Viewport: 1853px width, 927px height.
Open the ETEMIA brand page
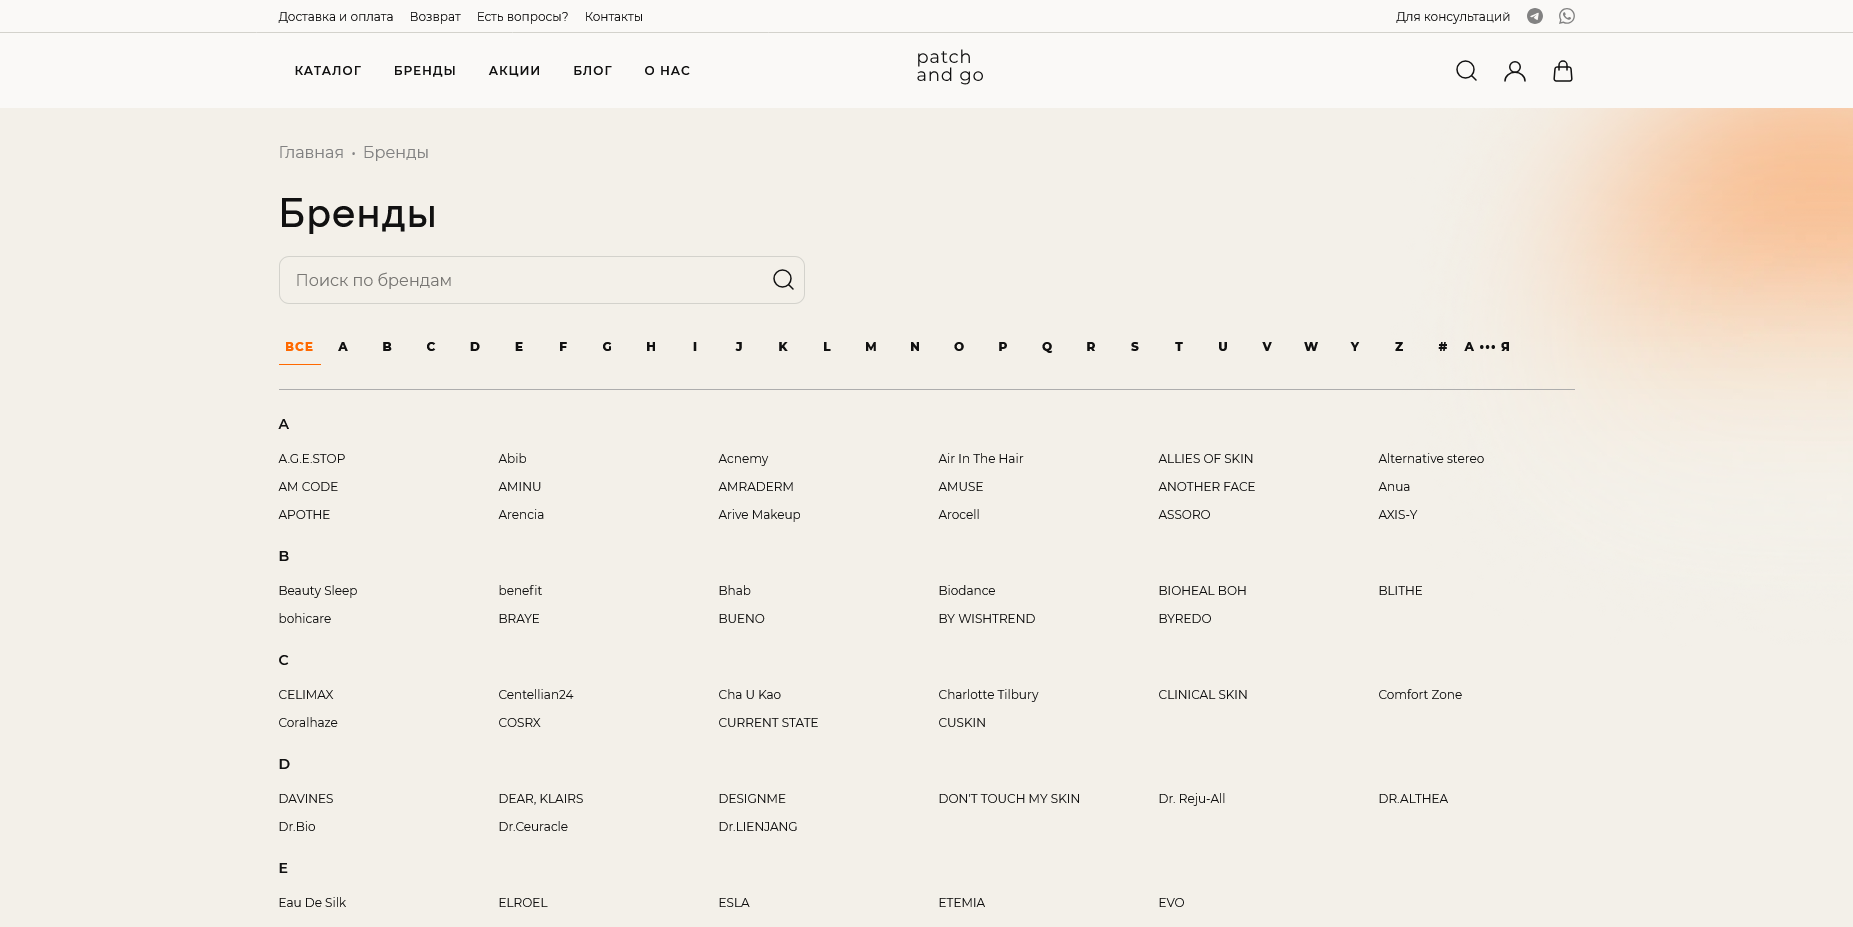pos(962,903)
